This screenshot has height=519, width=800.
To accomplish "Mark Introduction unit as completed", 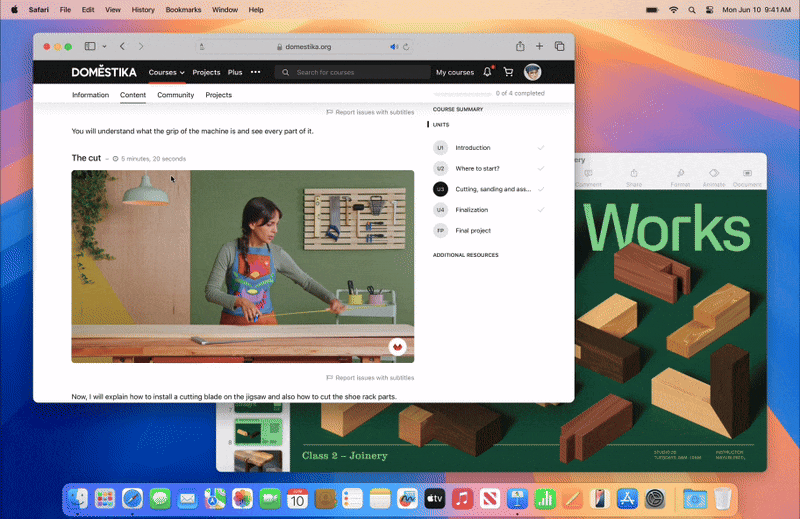I will coord(541,148).
